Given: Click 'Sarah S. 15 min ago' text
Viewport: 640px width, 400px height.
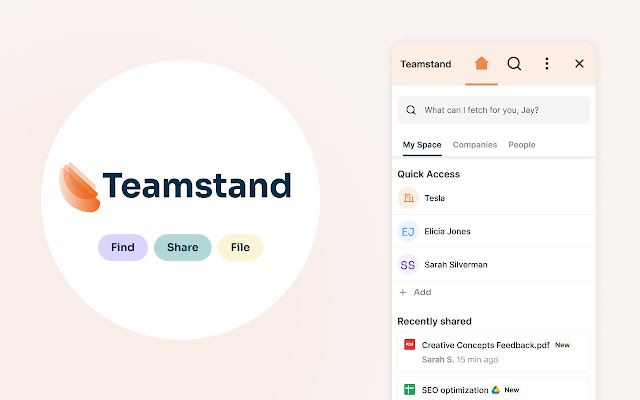Looking at the screenshot, I should (460, 360).
